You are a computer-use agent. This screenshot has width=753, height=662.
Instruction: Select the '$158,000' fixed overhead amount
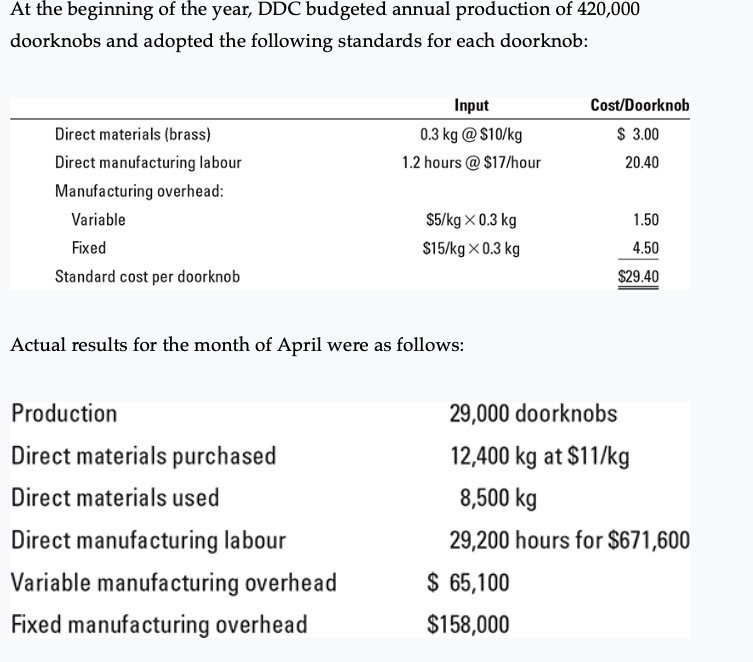pyautogui.click(x=467, y=625)
